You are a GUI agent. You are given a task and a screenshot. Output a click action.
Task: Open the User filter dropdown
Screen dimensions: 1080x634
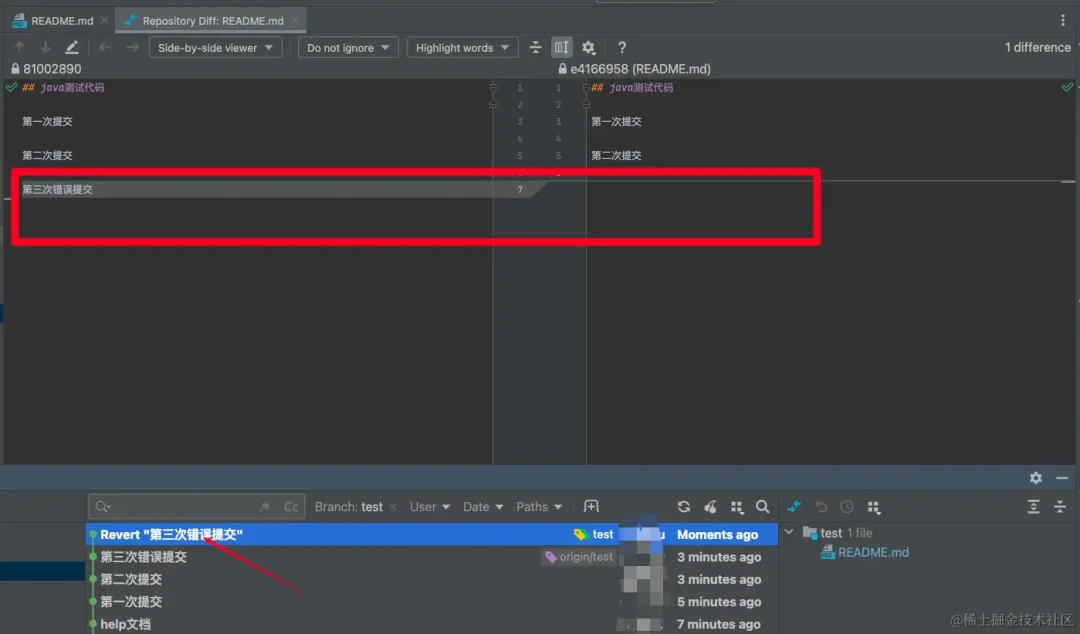[430, 507]
